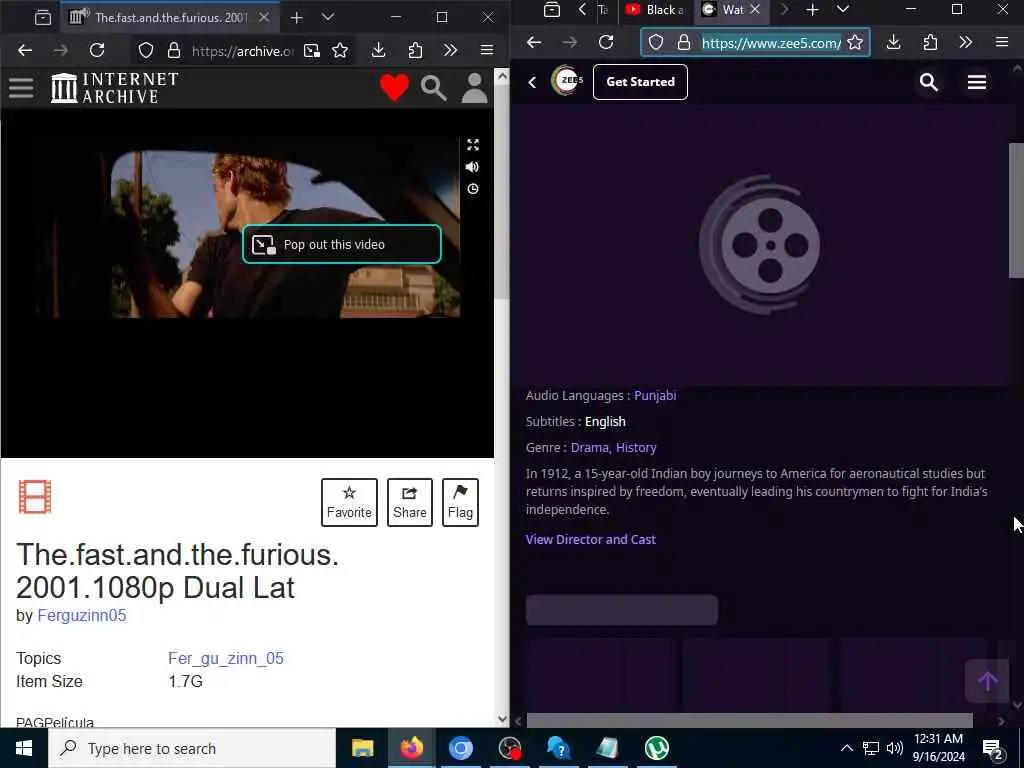Image resolution: width=1024 pixels, height=768 pixels.
Task: List all tabs in left Firefox window
Action: 328,18
